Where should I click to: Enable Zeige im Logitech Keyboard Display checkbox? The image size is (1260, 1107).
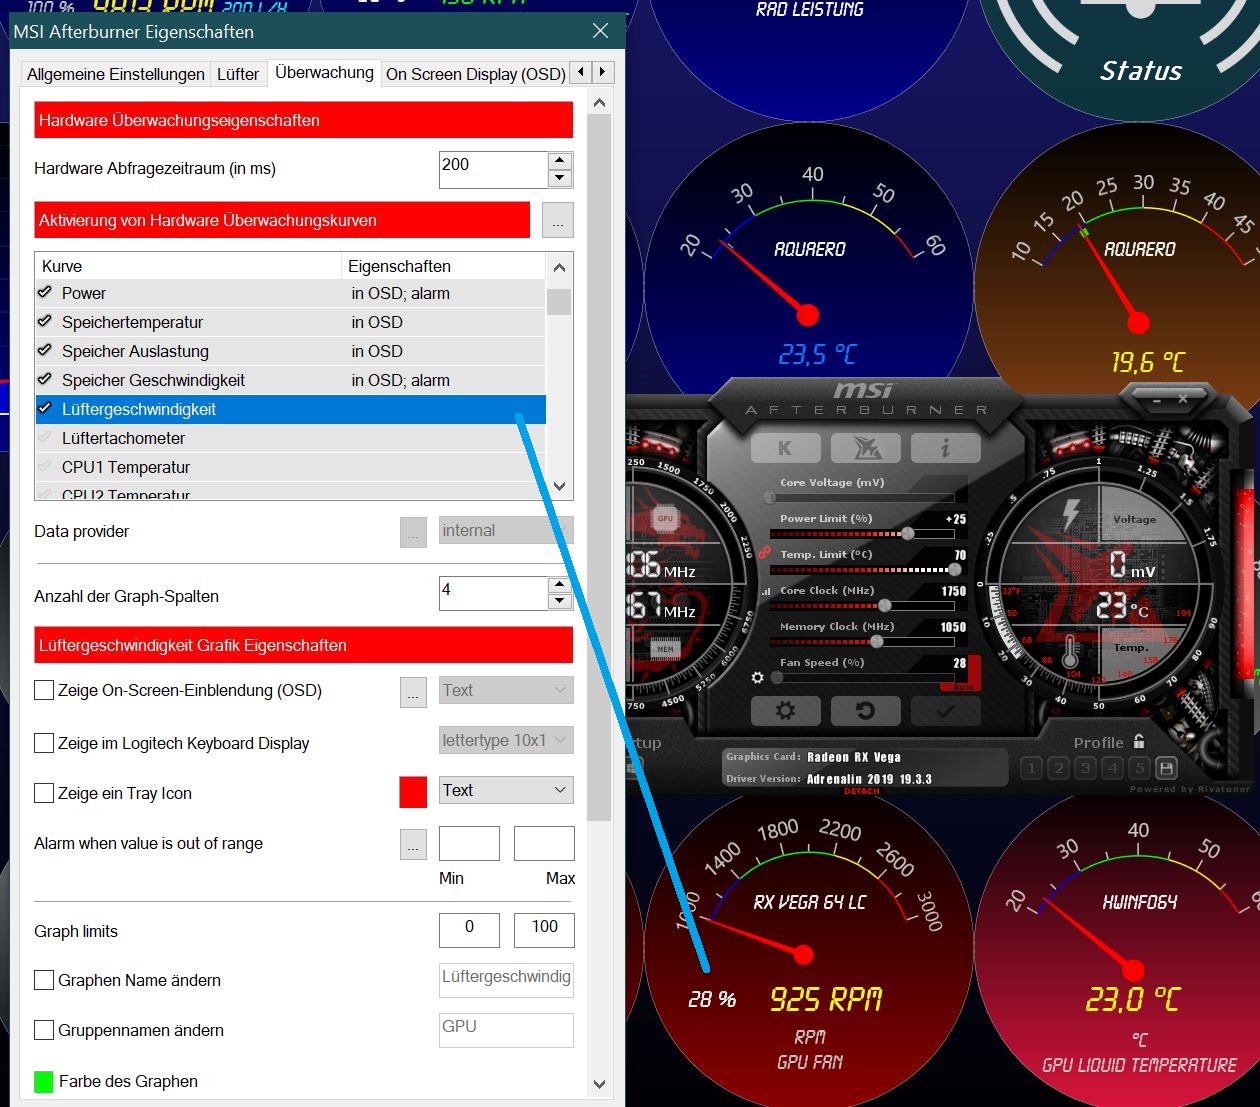(44, 743)
